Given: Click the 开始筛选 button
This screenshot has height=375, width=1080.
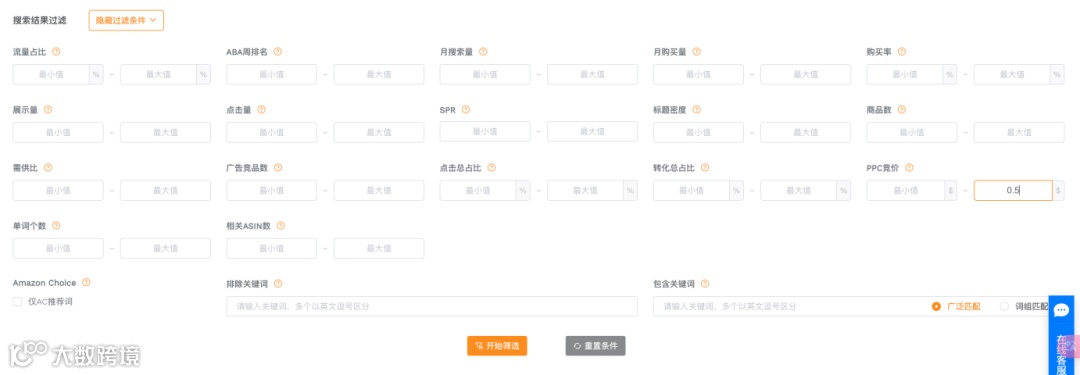Looking at the screenshot, I should tap(497, 345).
